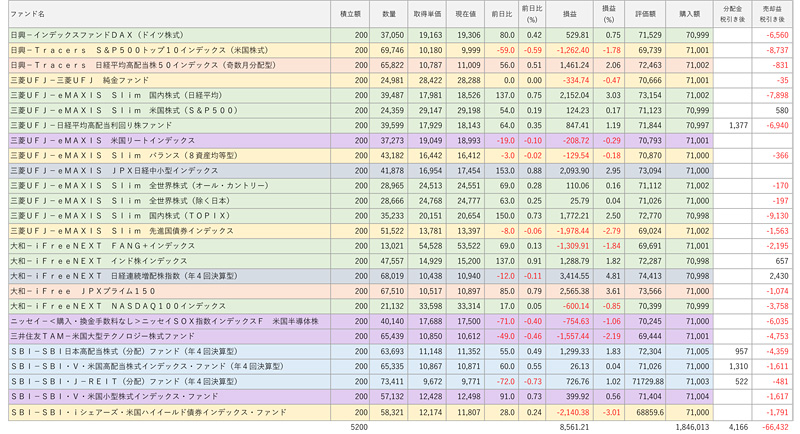Select eMAXIS Slim 国内株式（日経平均） fund name
800x434 pixels.
tap(116, 95)
